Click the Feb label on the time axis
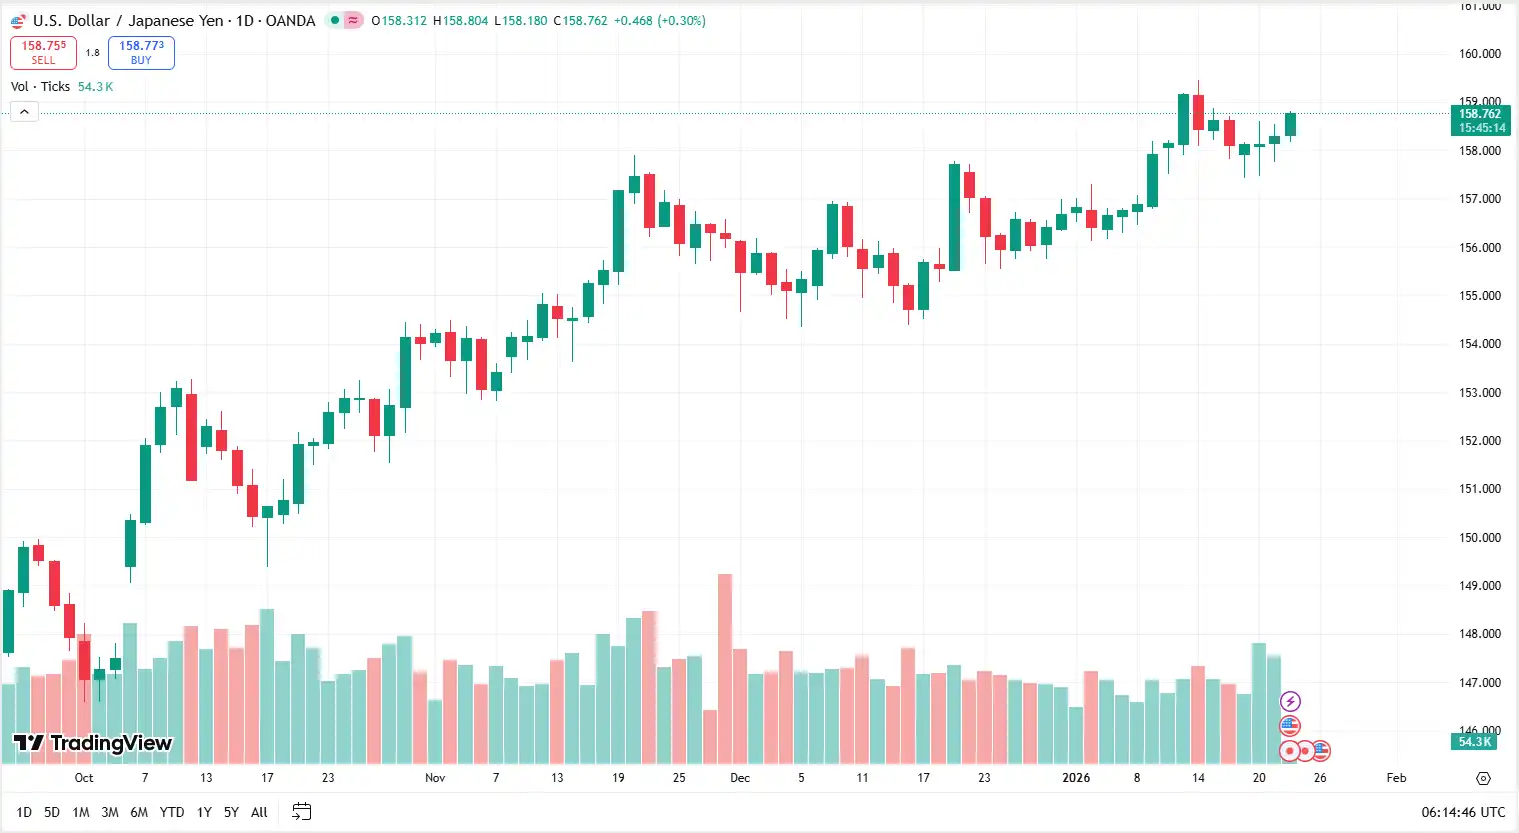 [1395, 778]
